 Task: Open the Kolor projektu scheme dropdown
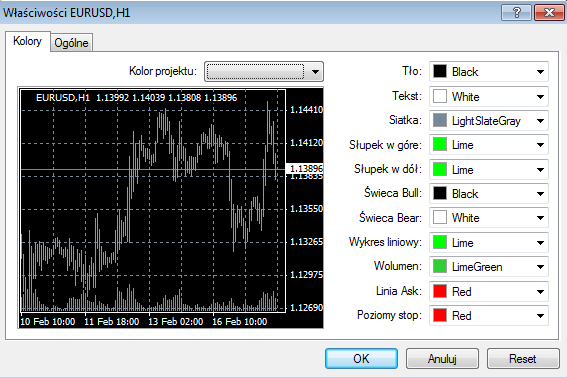pyautogui.click(x=264, y=72)
